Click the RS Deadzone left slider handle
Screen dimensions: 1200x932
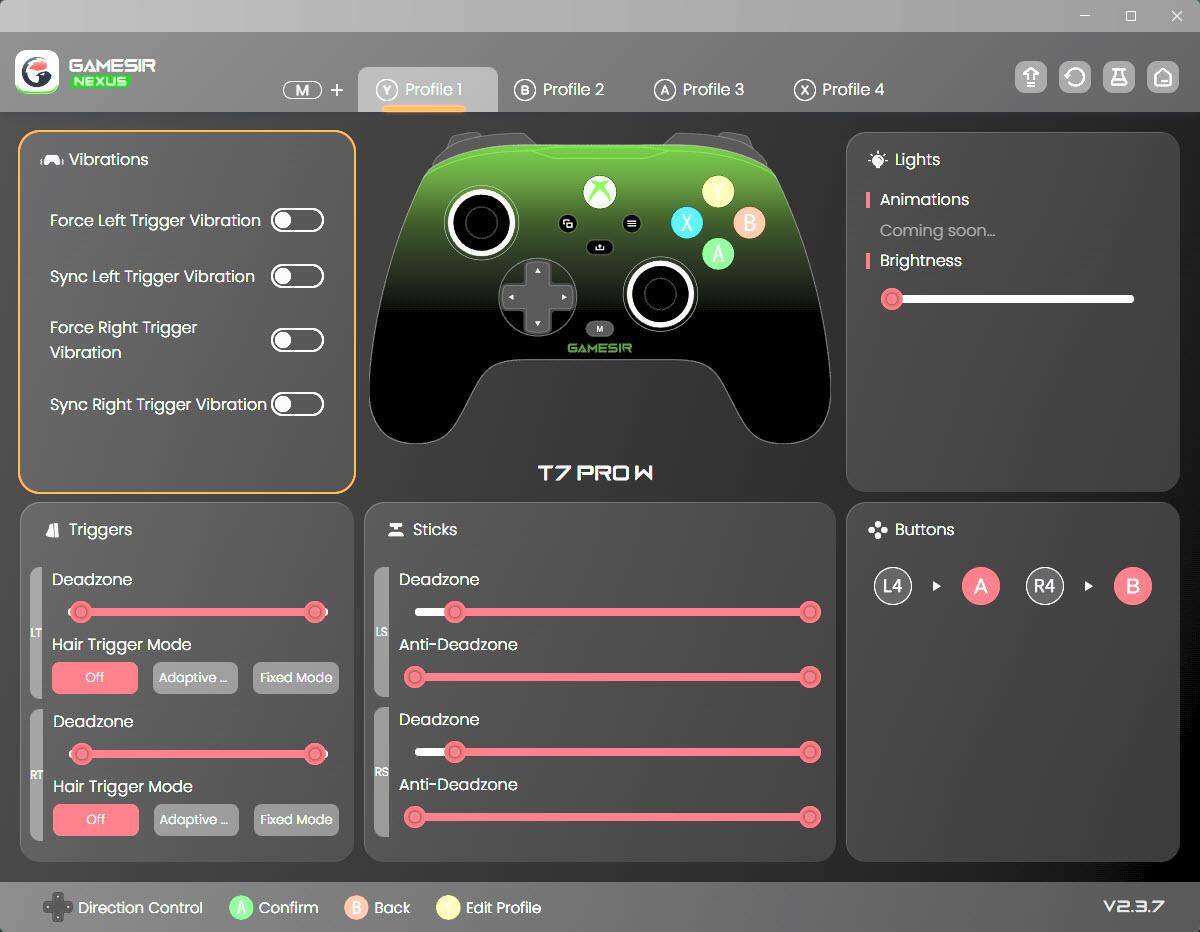coord(454,752)
